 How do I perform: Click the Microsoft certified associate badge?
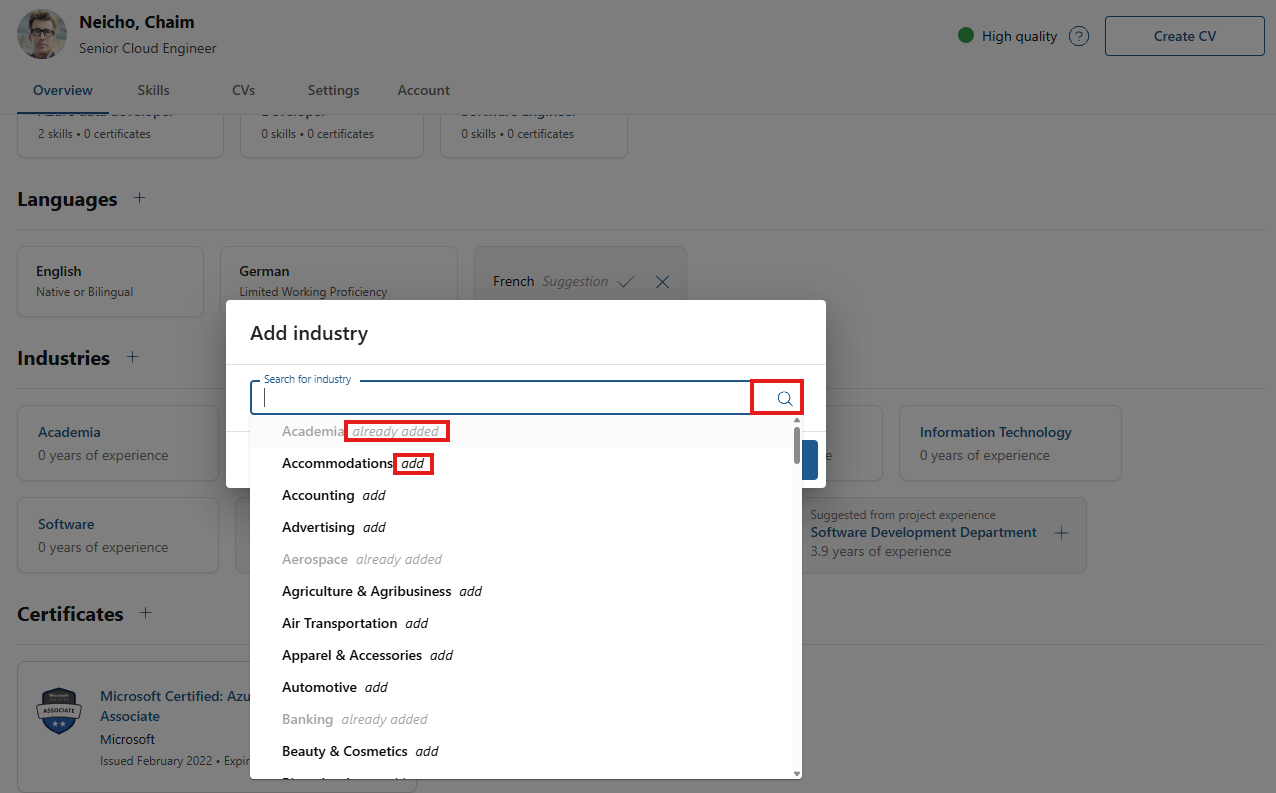[x=58, y=712]
